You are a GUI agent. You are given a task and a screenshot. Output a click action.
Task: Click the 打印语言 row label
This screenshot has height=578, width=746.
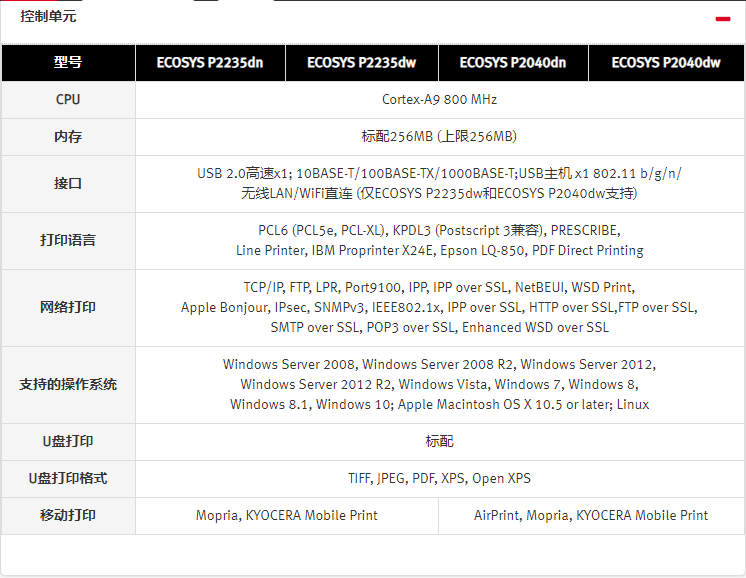[x=68, y=241]
